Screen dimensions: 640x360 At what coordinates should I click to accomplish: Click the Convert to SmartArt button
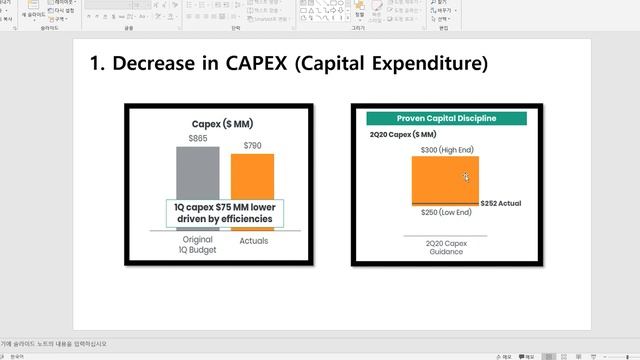point(268,19)
